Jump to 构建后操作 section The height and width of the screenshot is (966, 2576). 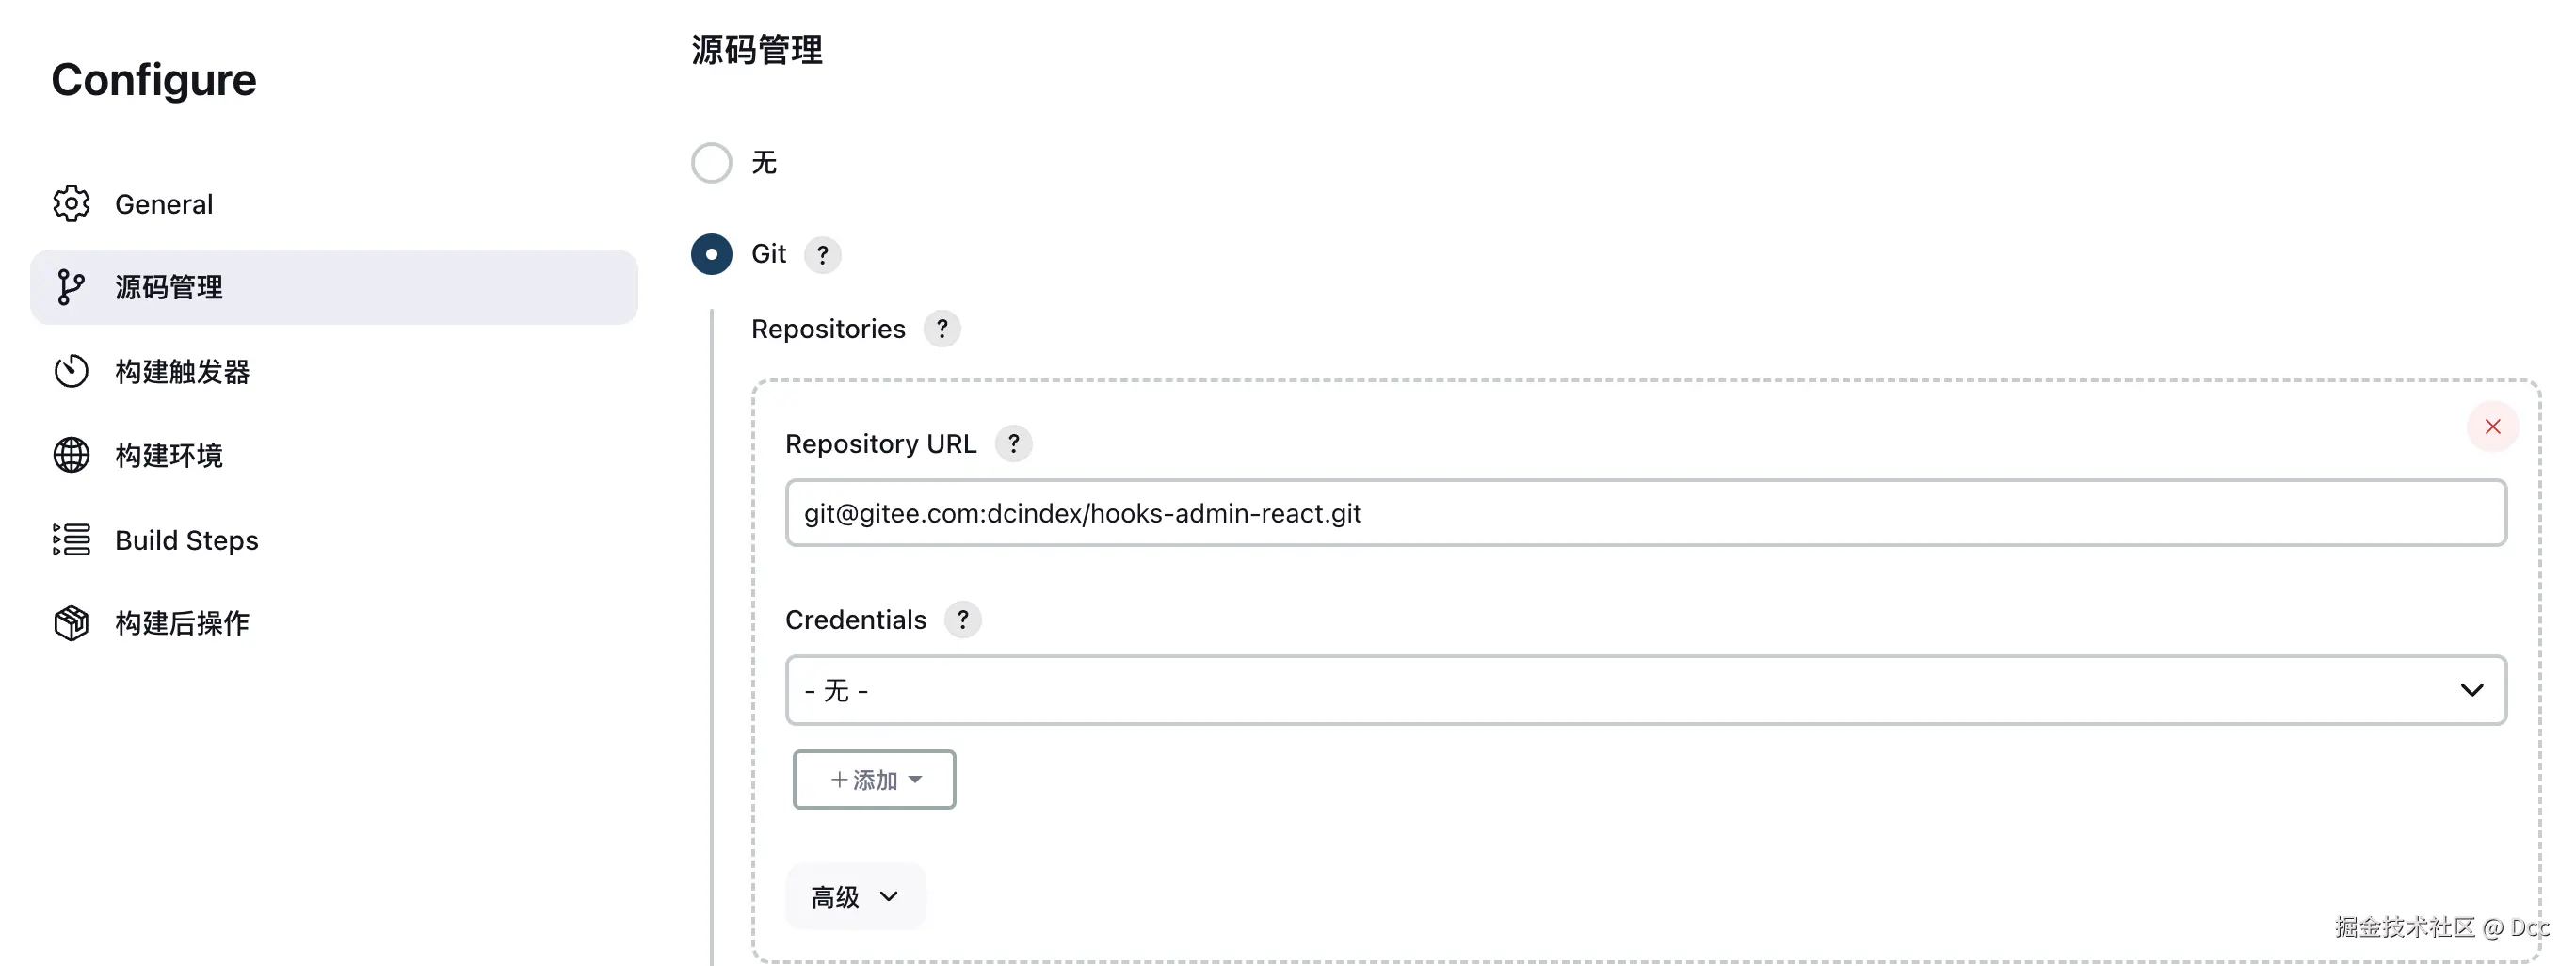(x=182, y=623)
